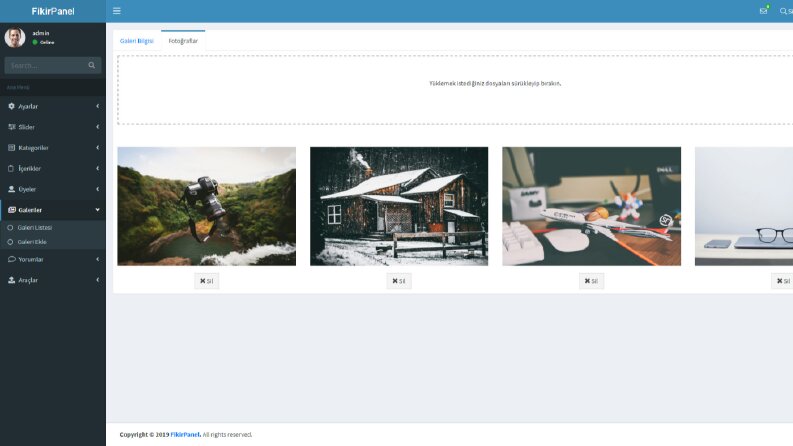The width and height of the screenshot is (793, 446).
Task: Click the Yorumlar speech bubble icon
Action: [11, 259]
